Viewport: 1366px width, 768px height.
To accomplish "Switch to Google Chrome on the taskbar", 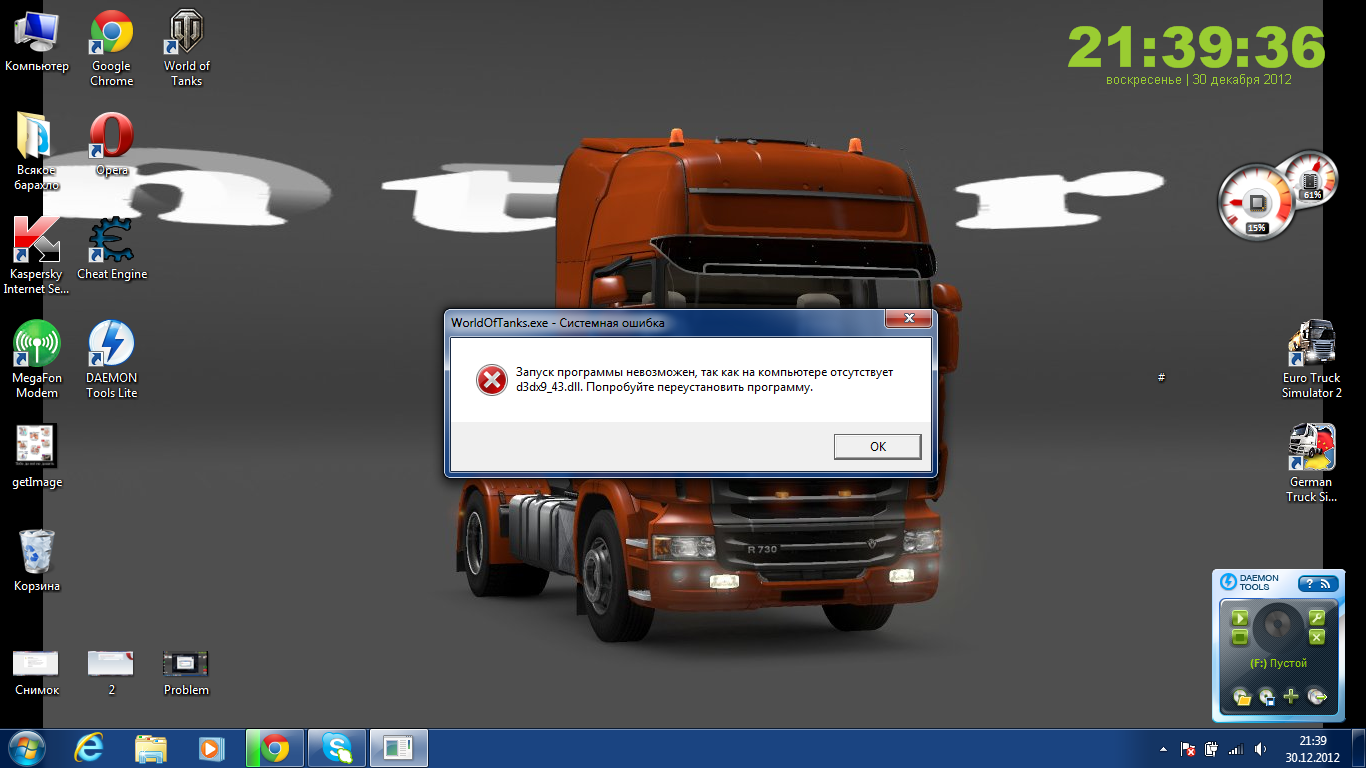I will pyautogui.click(x=274, y=748).
